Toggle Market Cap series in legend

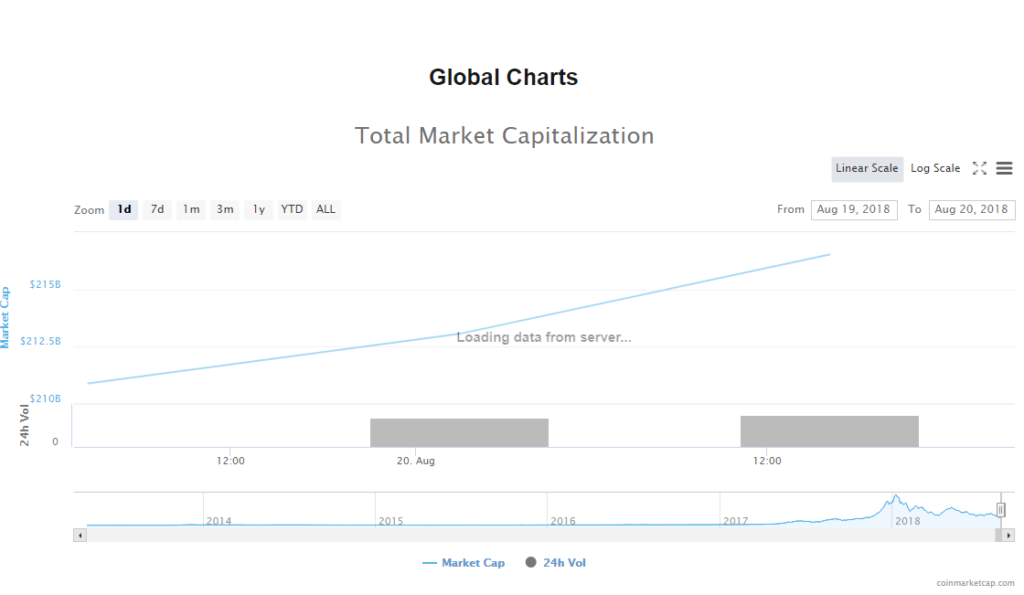tap(464, 563)
